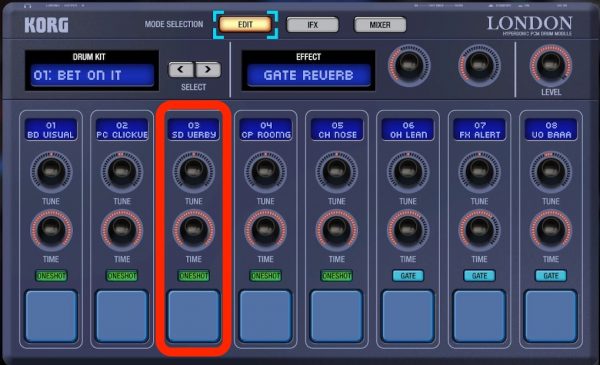Click the TUNE knob of 04 CP ROOMG
Image resolution: width=600 pixels, height=365 pixels.
tap(265, 172)
